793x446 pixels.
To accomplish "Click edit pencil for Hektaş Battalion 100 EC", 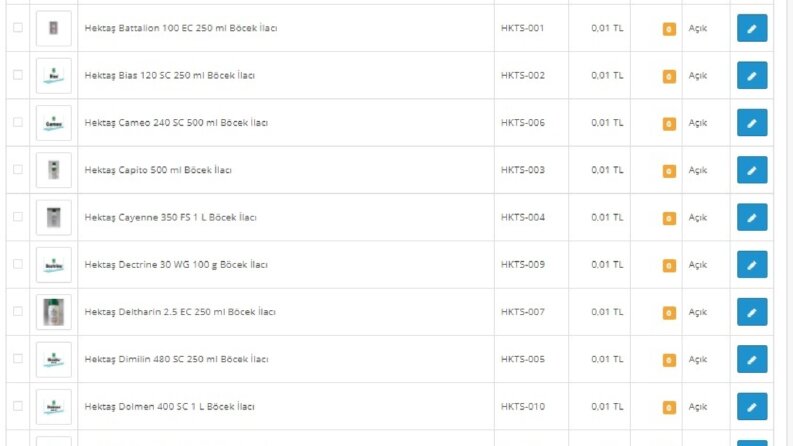I will click(752, 28).
